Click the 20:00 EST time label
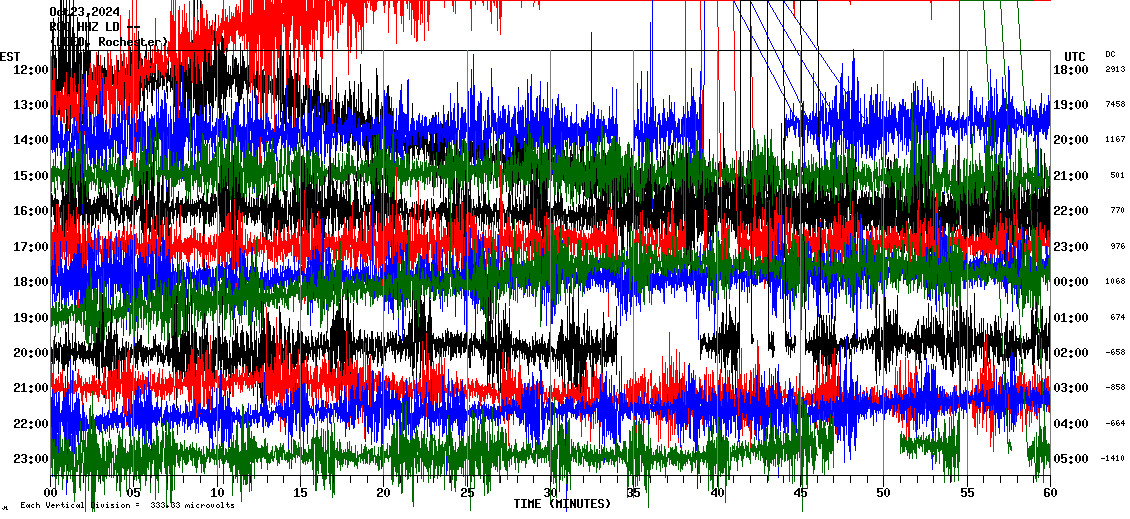Viewport: 1130px width, 519px height. click(32, 353)
